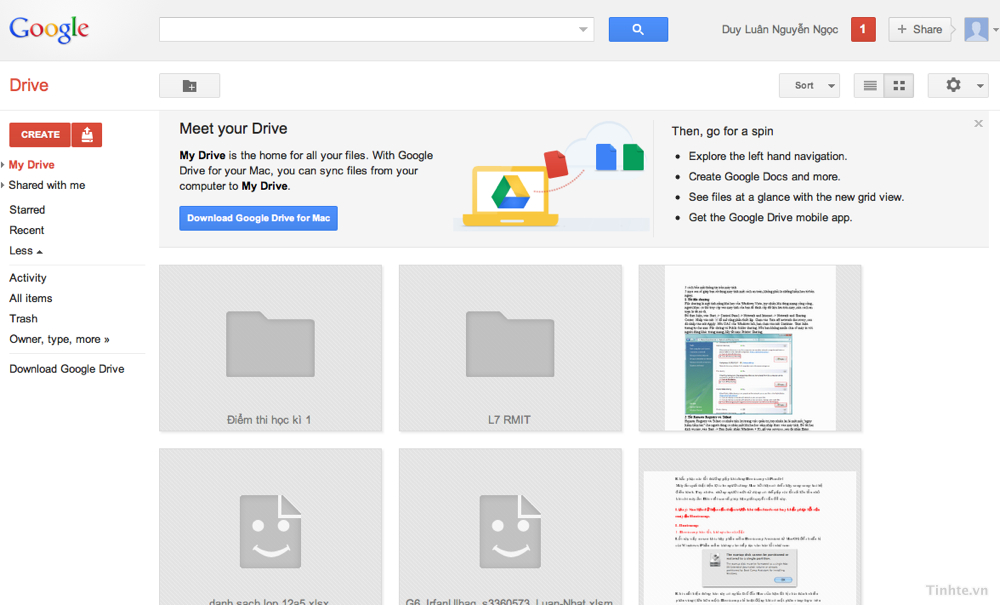Open All items
Screen dimensions: 1000x605
click(31, 298)
